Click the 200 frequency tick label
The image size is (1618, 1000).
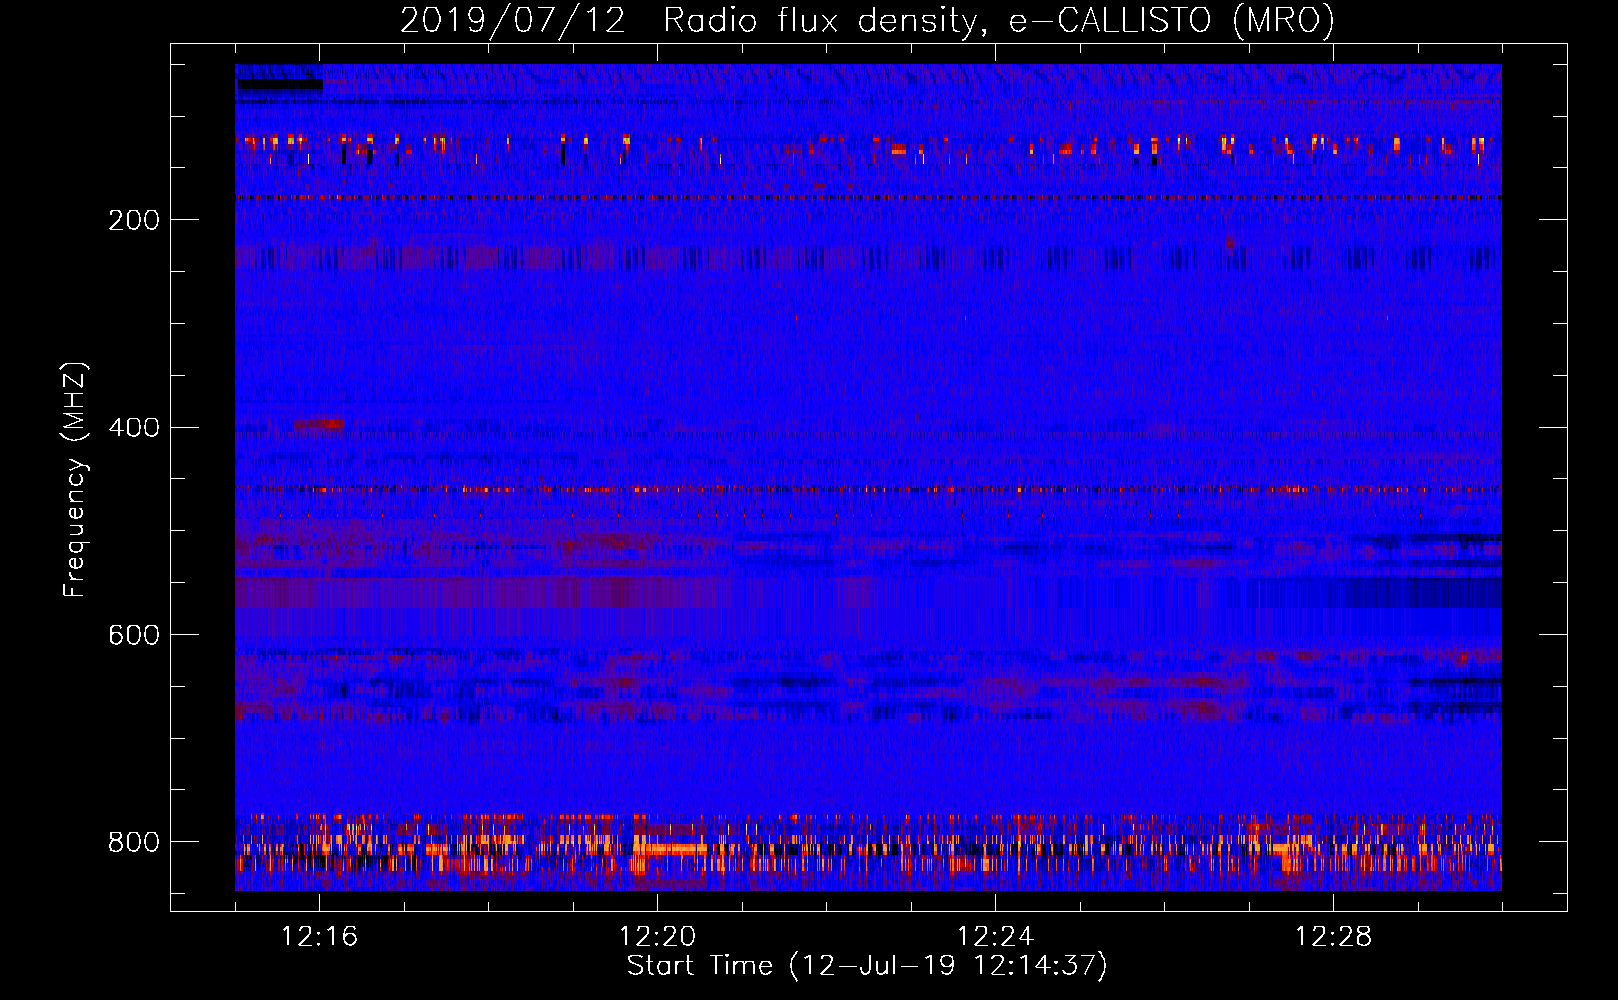pyautogui.click(x=133, y=220)
